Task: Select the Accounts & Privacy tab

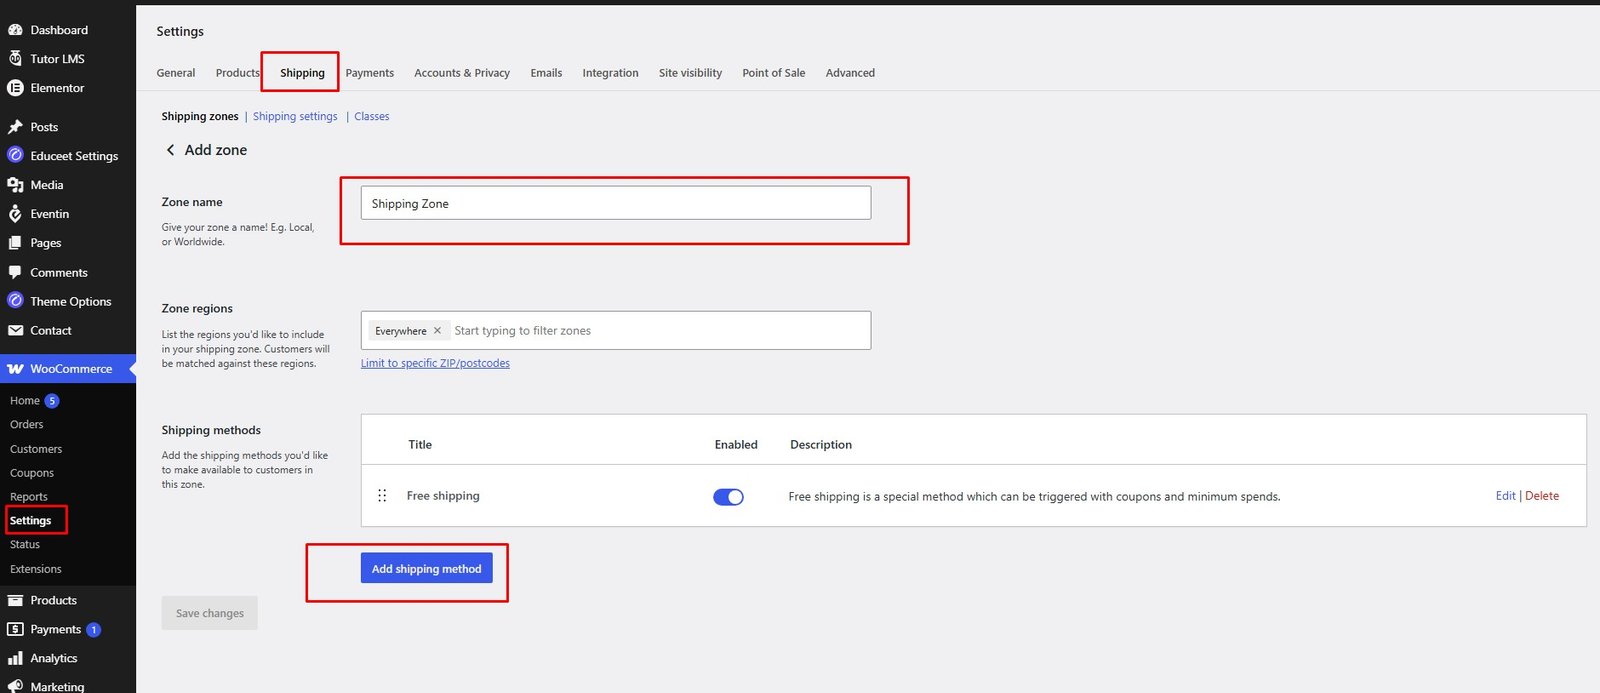Action: [462, 73]
